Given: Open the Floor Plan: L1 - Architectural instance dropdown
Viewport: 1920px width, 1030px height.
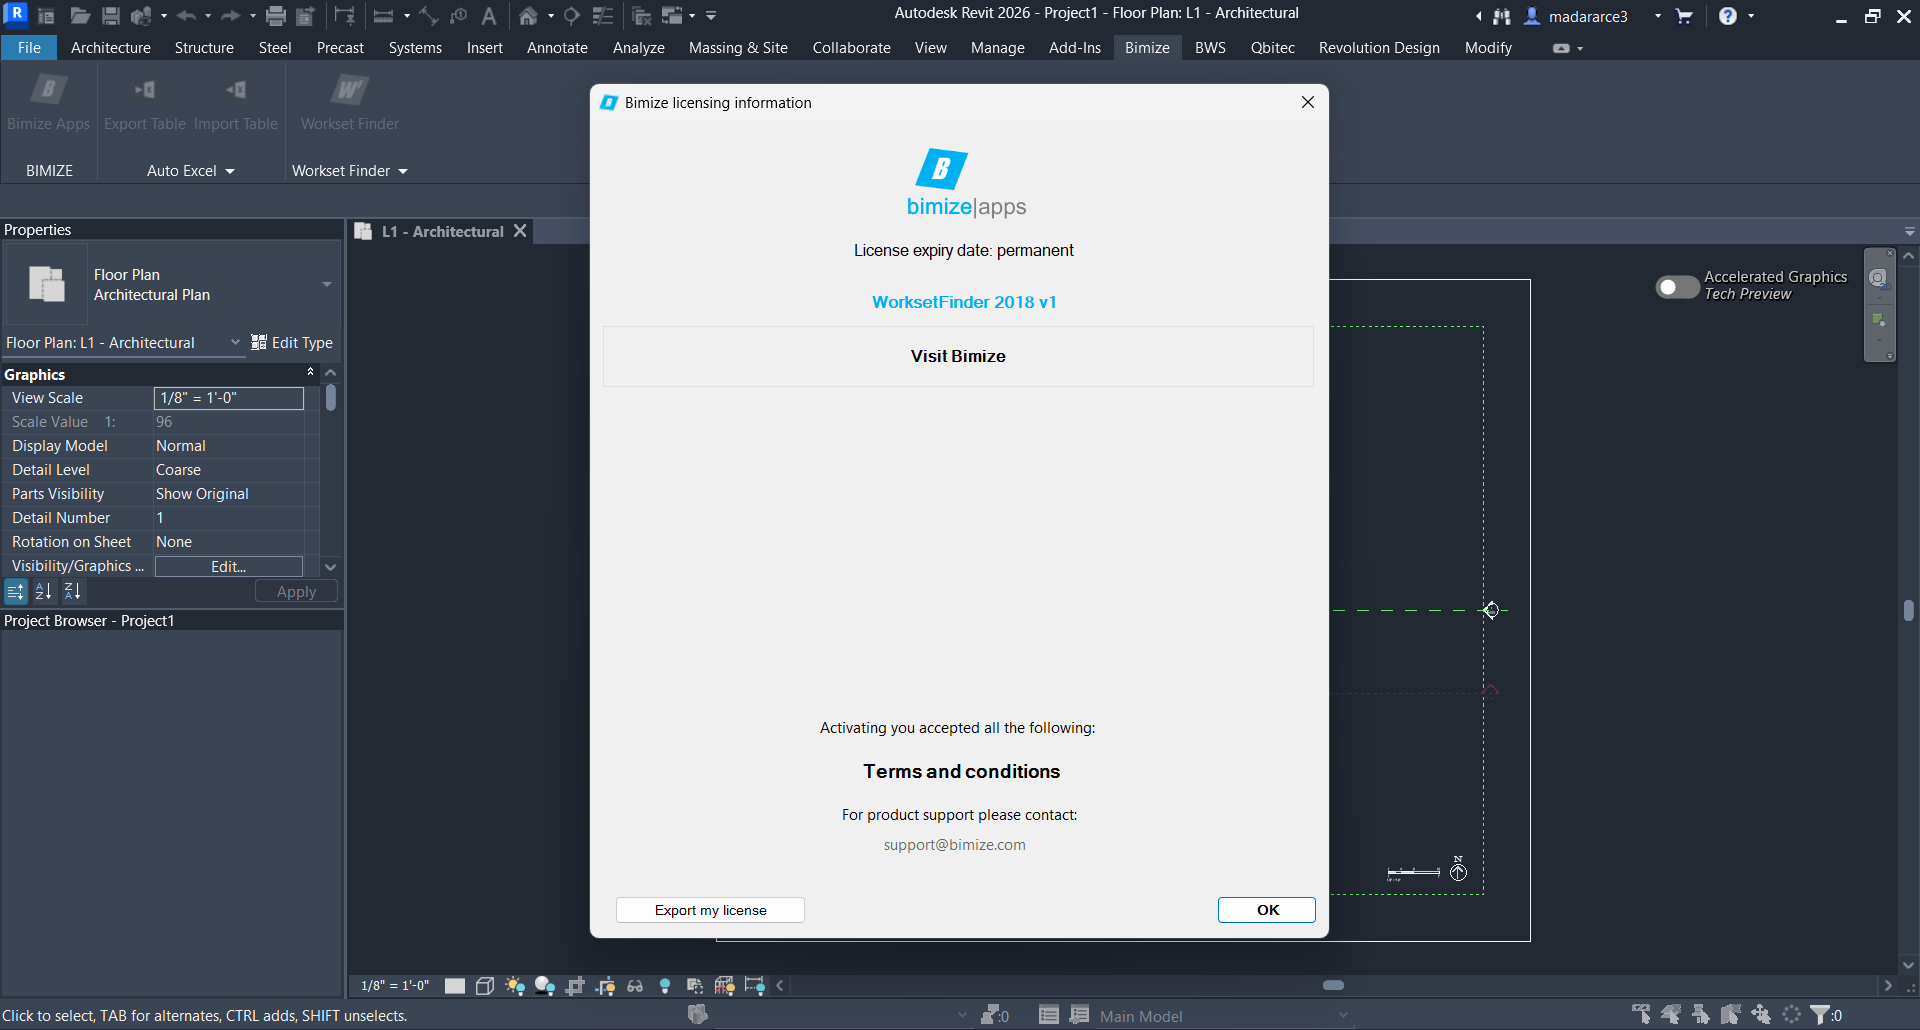Looking at the screenshot, I should (235, 342).
